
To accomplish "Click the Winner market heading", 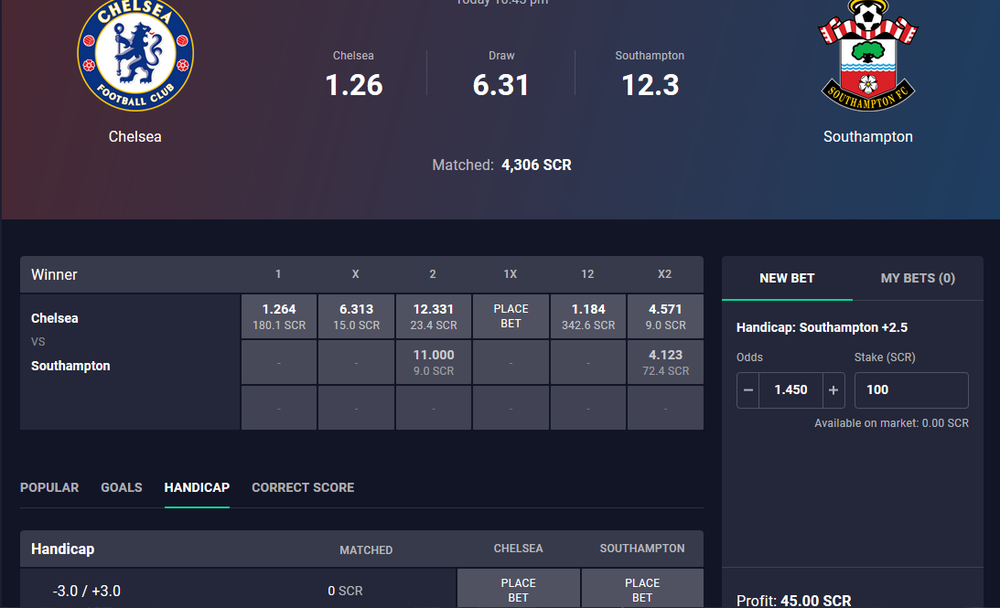I will (x=54, y=275).
